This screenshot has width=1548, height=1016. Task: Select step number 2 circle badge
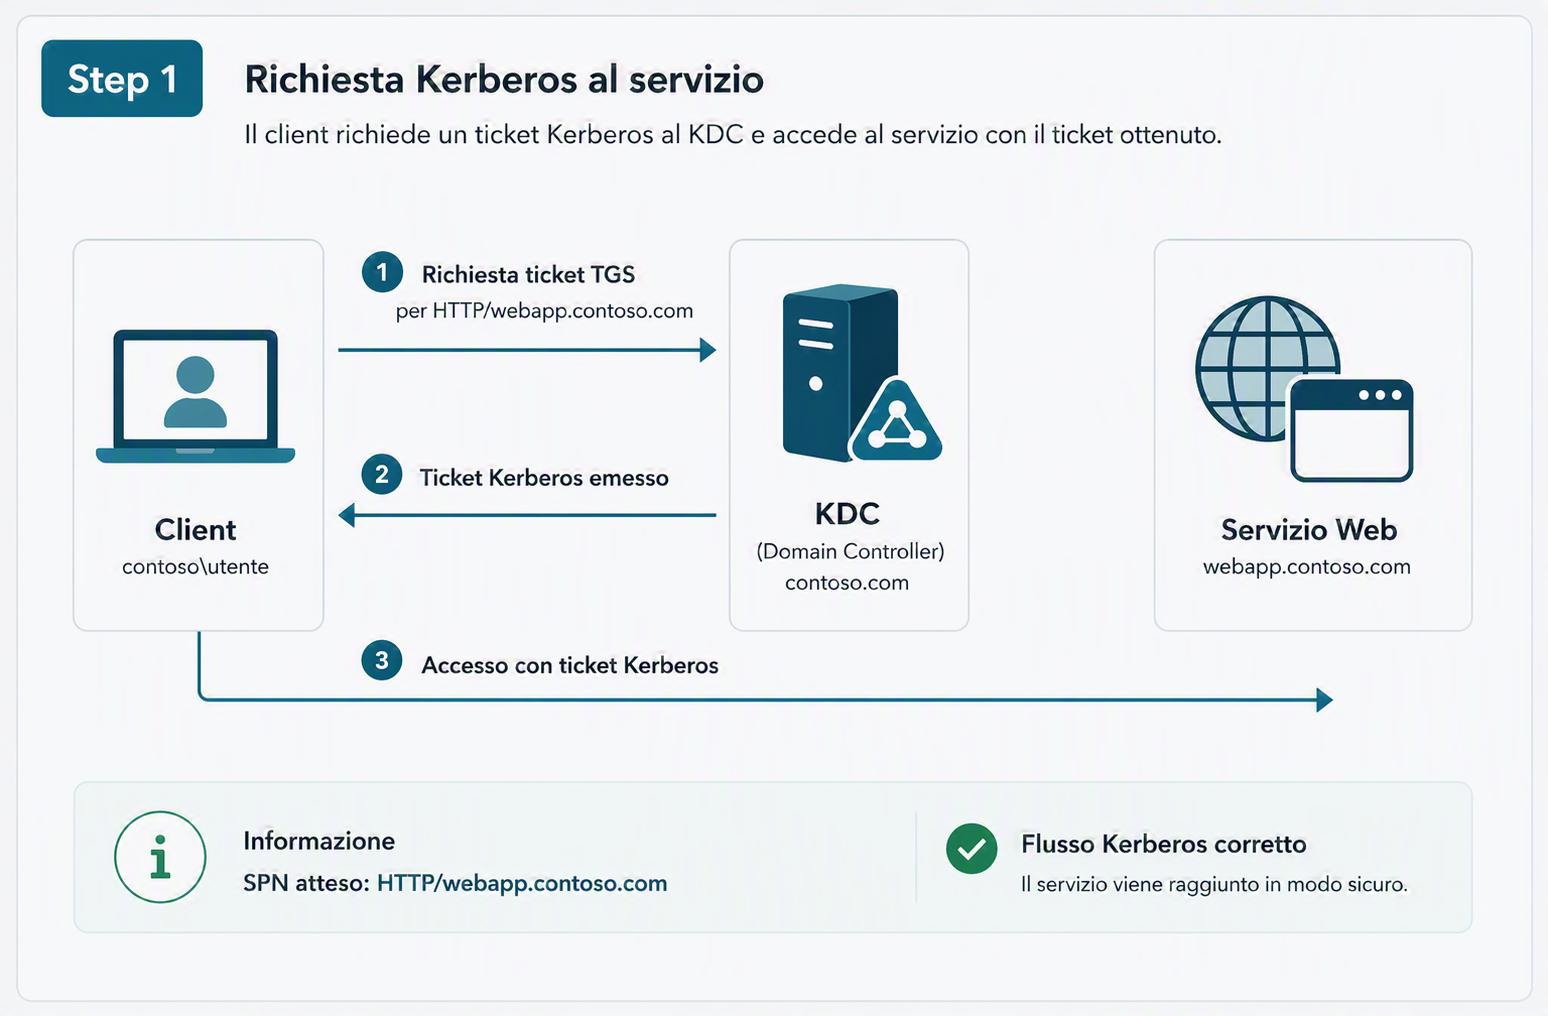pos(382,474)
